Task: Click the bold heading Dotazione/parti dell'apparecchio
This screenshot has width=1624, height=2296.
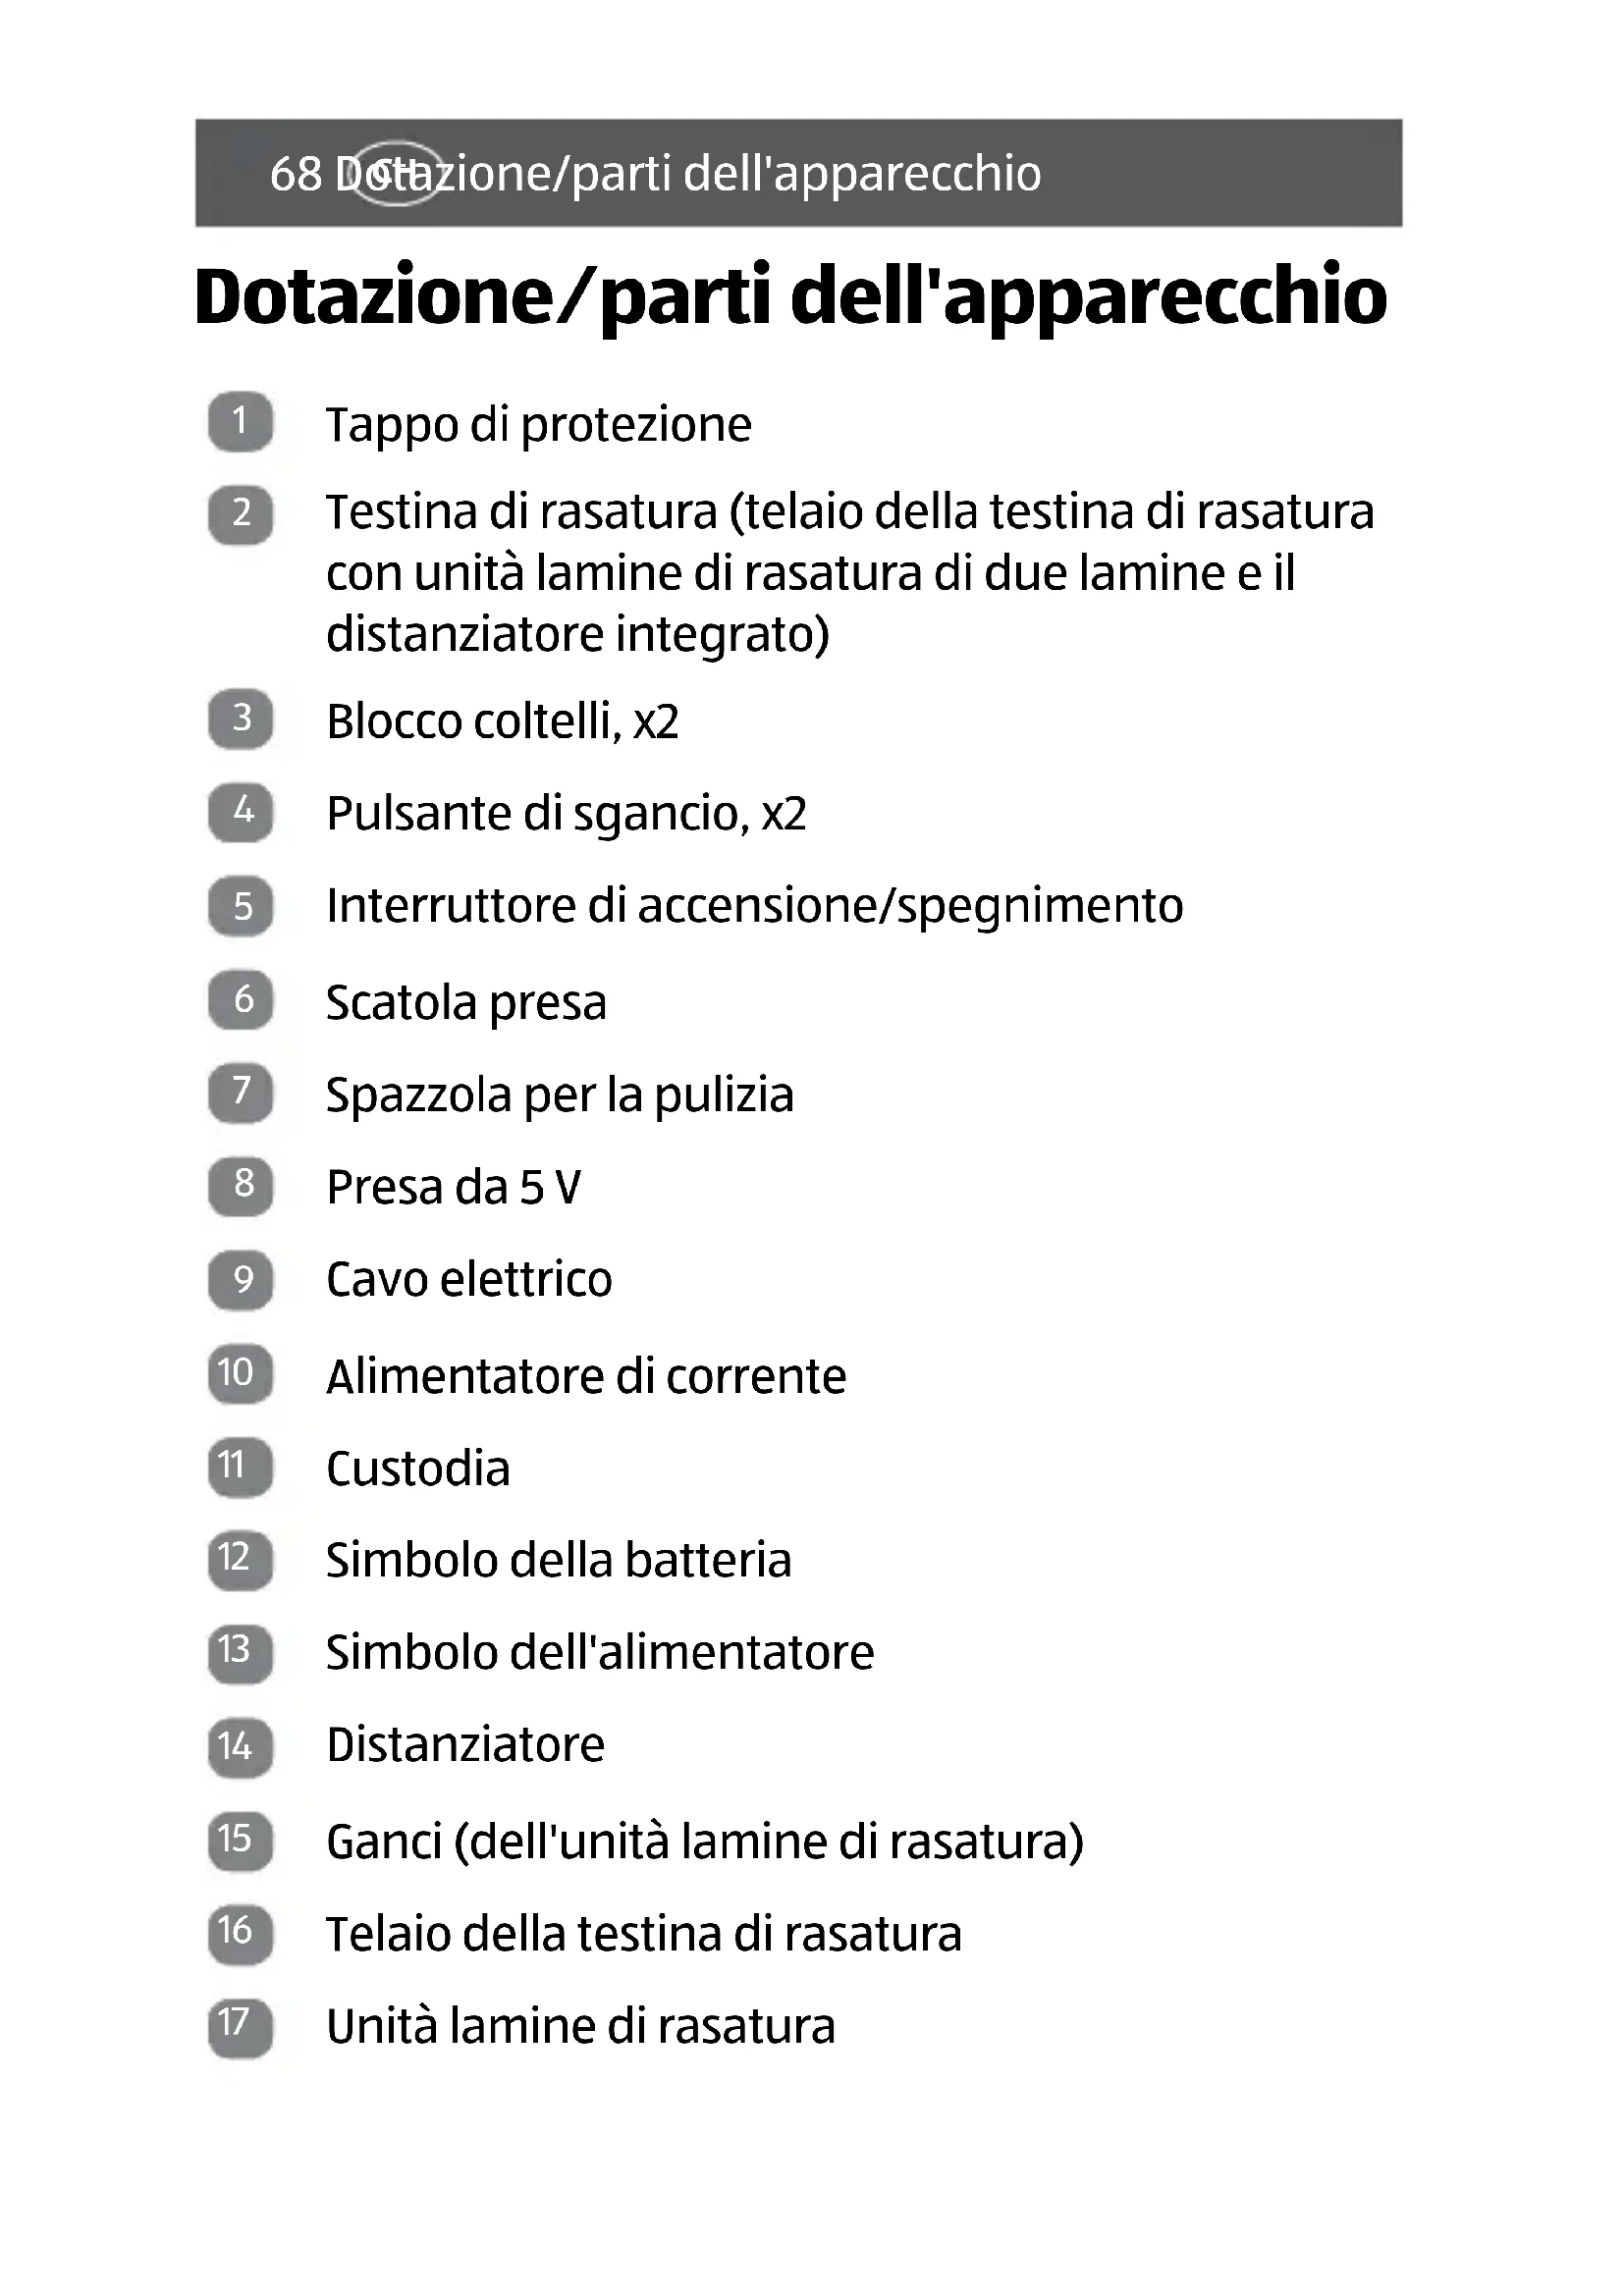Action: coord(790,297)
